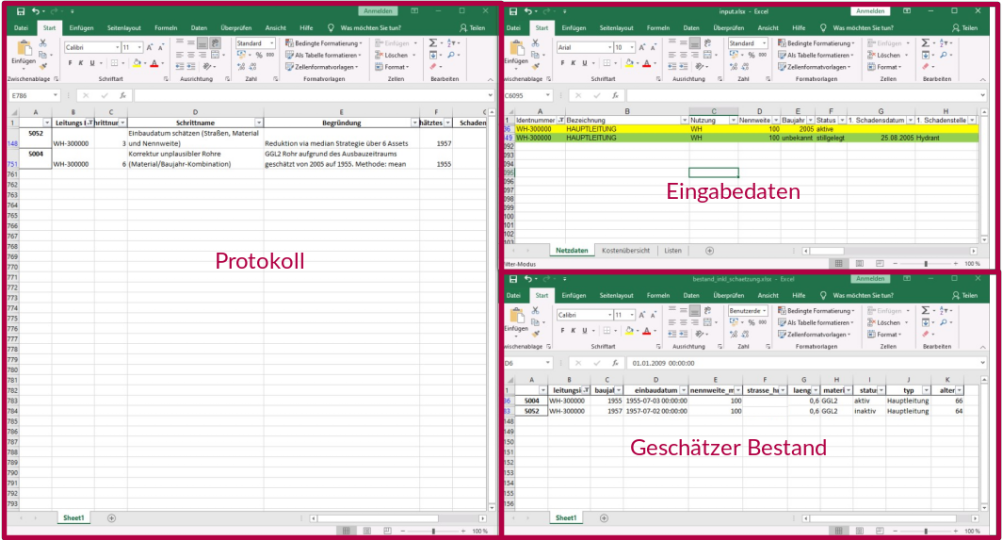
Task: Increase font size in the left Protokoll window
Action: point(150,47)
